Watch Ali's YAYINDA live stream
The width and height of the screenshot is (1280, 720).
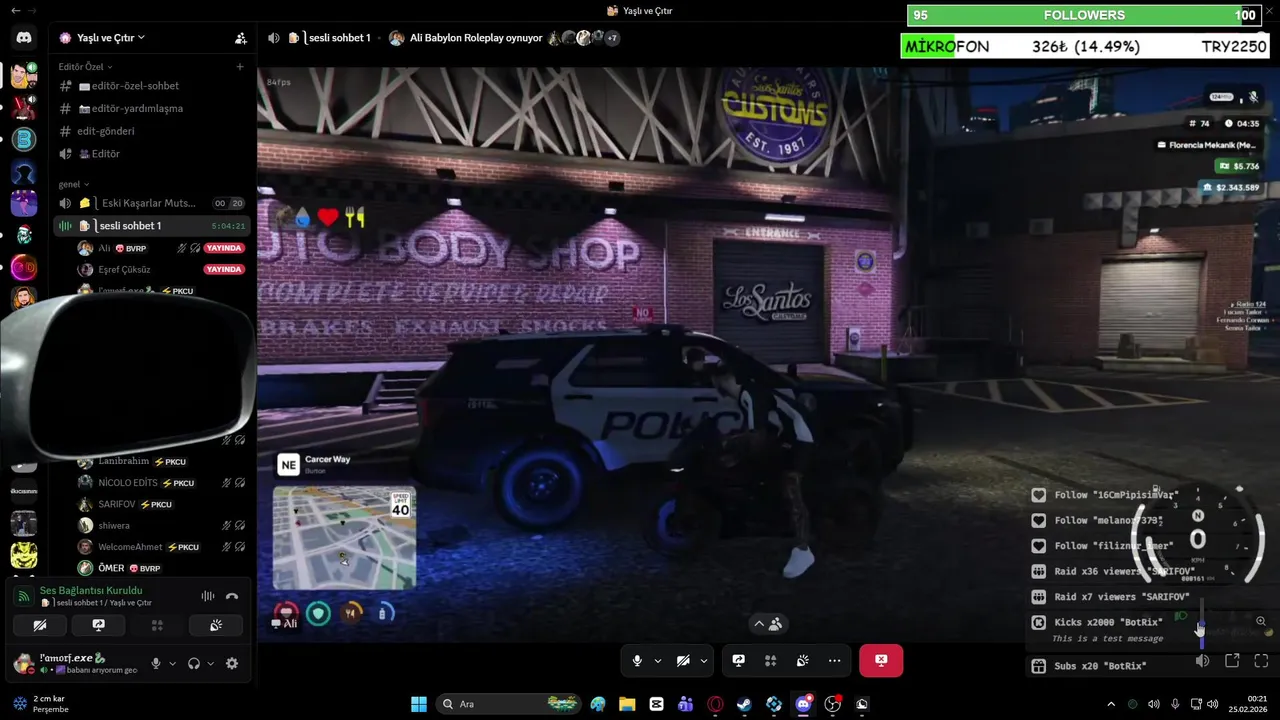(224, 248)
